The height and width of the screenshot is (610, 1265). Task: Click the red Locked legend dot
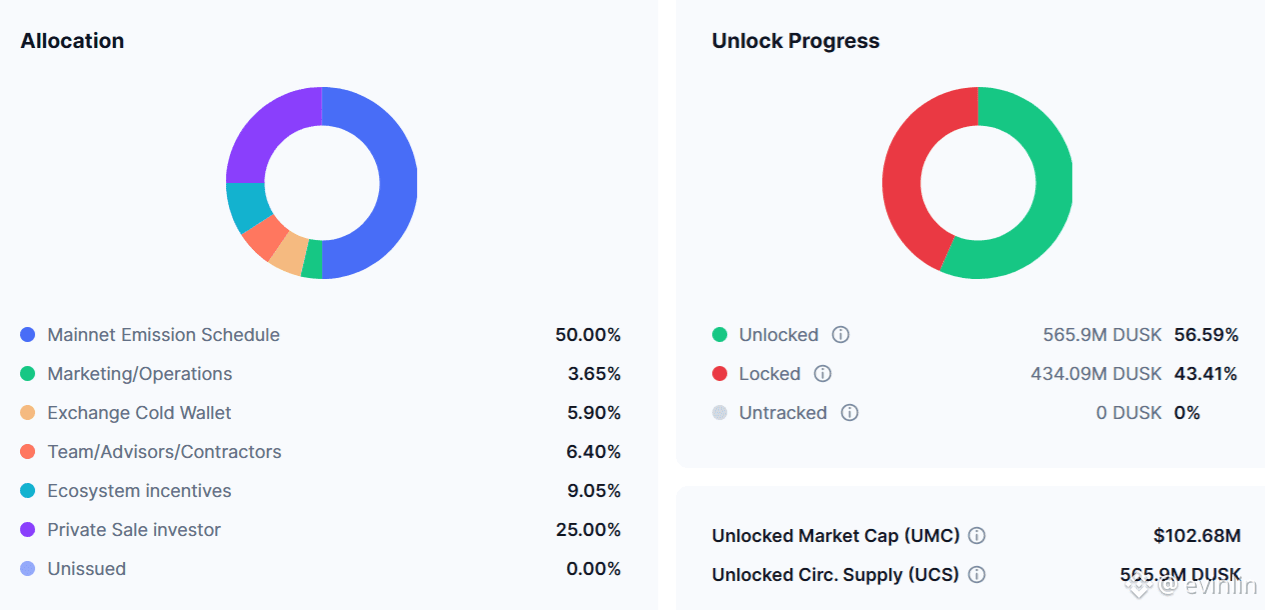click(719, 374)
